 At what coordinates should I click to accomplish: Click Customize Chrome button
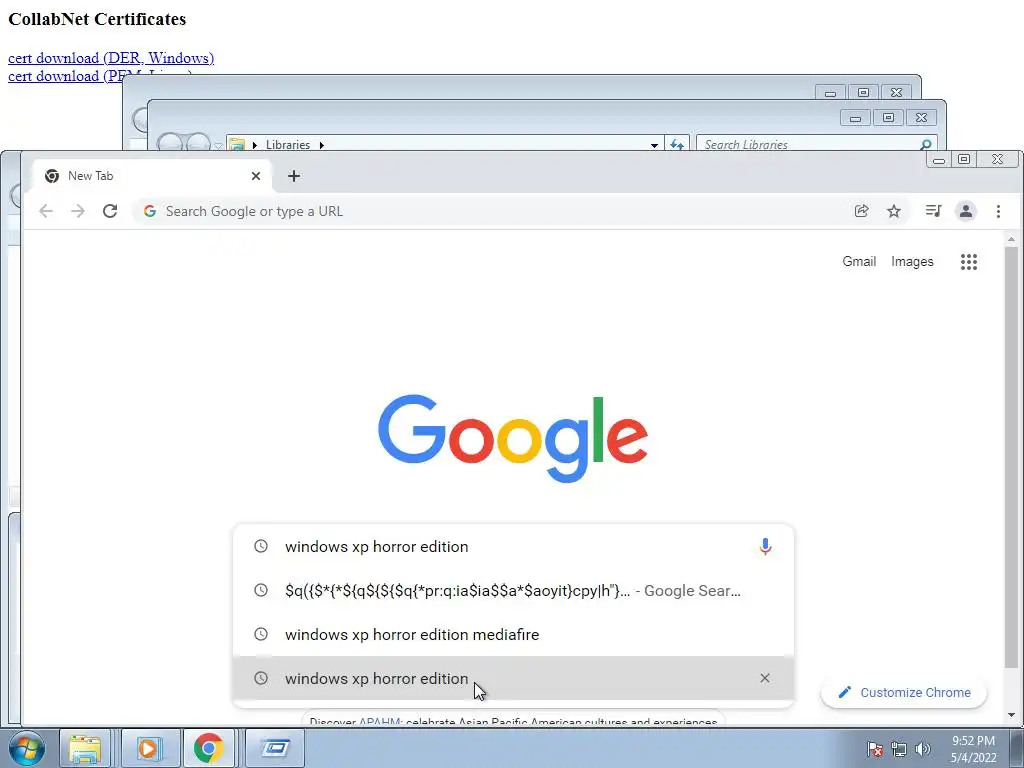(x=904, y=692)
